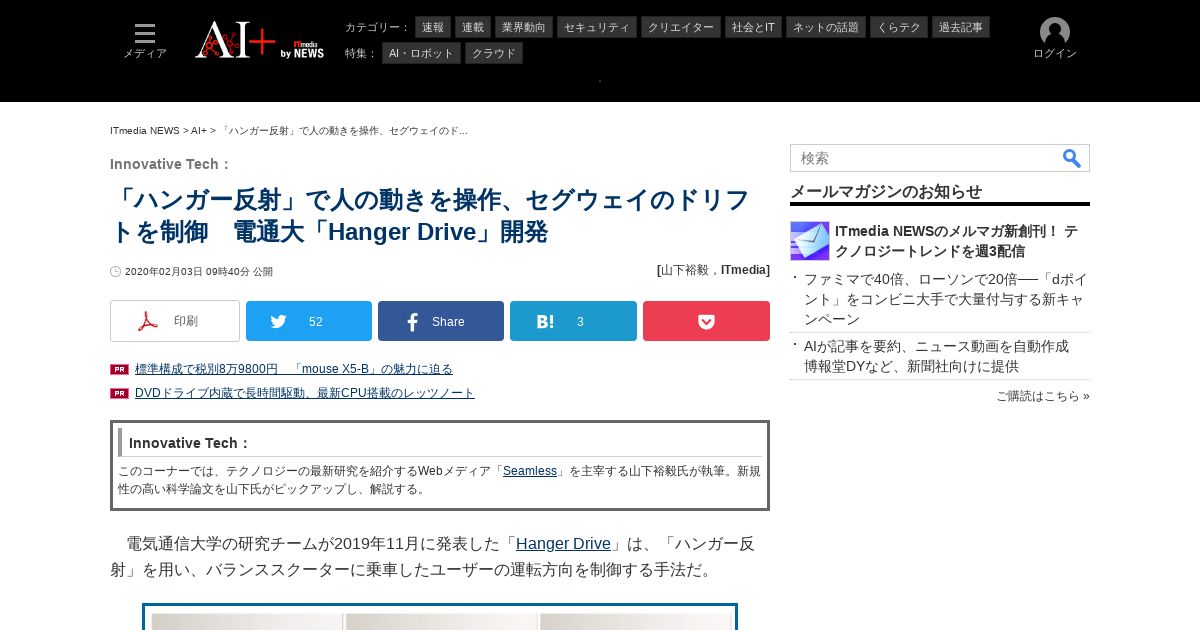Open the ITmedia NEWSのメルマガ新創刊 headline
The width and height of the screenshot is (1200, 630).
(x=957, y=241)
